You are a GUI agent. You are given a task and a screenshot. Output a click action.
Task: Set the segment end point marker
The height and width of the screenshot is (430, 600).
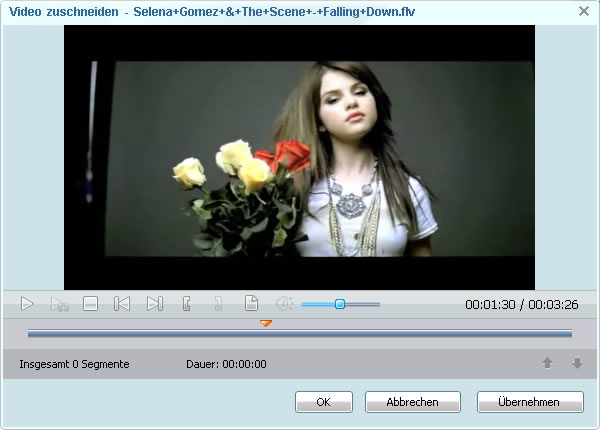(x=218, y=304)
